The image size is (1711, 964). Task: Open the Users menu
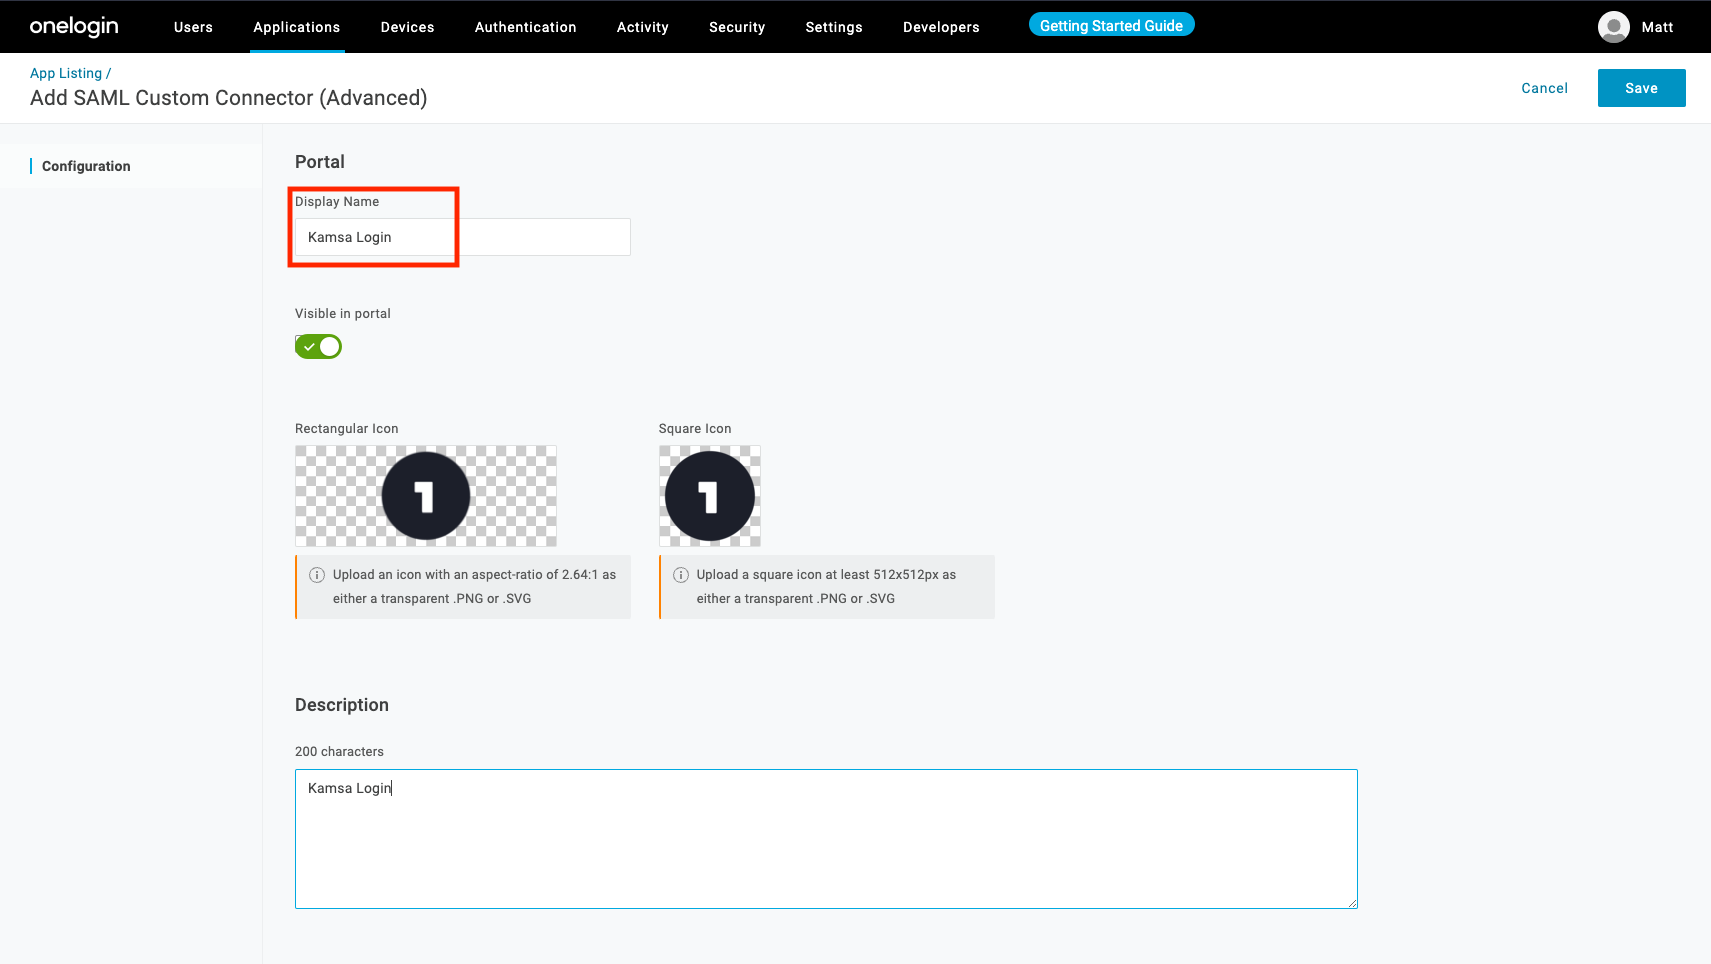pyautogui.click(x=193, y=27)
